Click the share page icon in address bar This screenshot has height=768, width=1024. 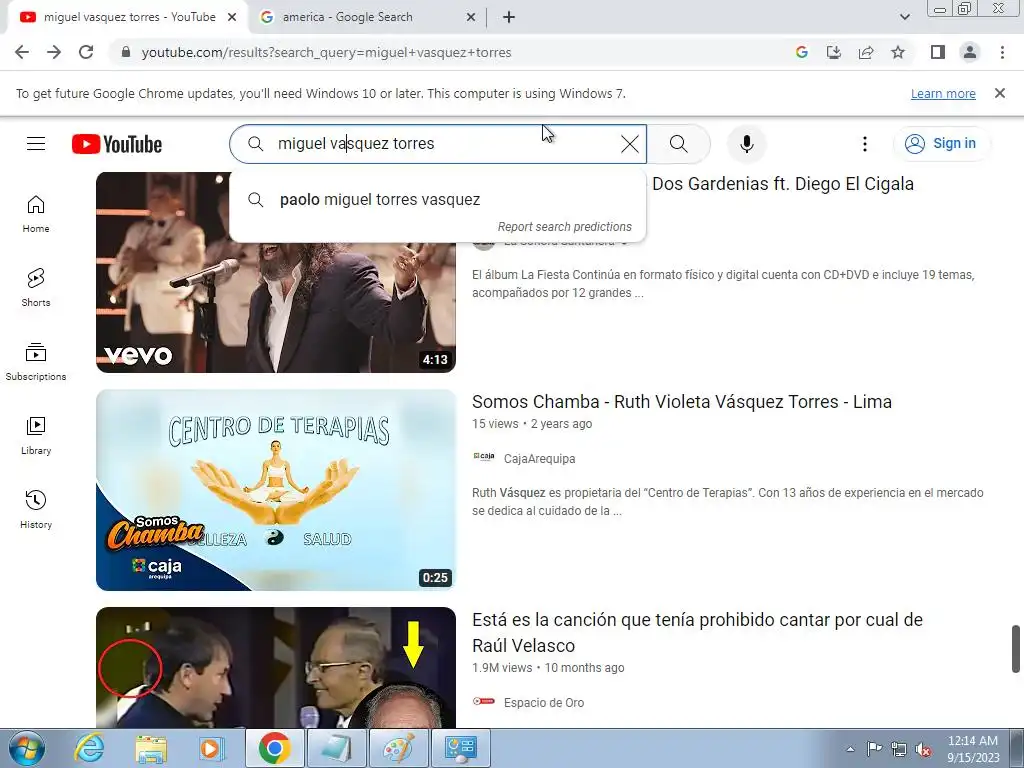[x=866, y=52]
